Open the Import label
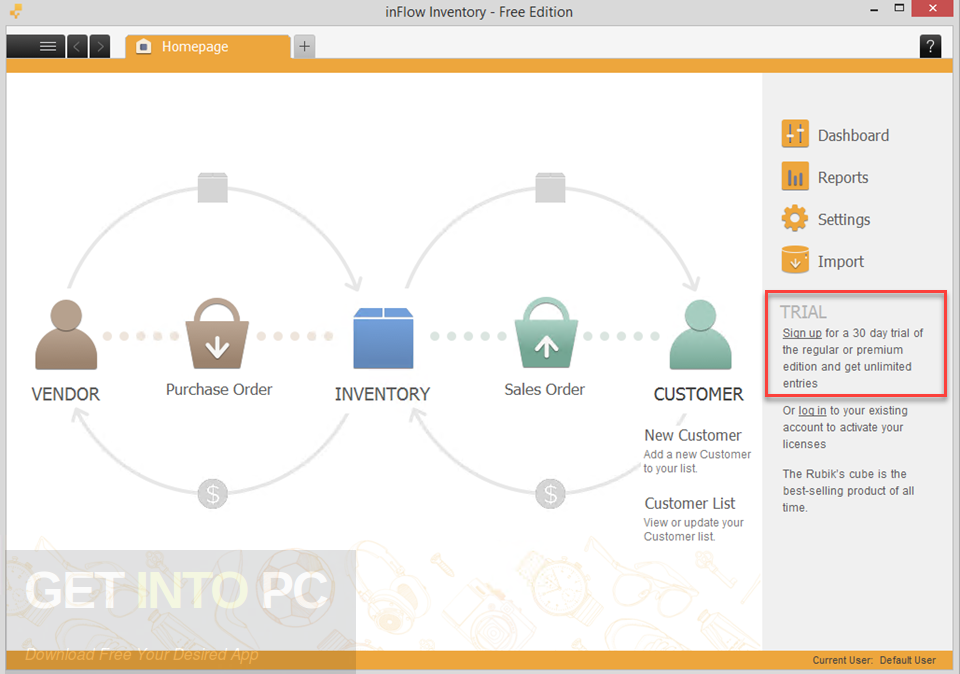960x674 pixels. tap(841, 261)
